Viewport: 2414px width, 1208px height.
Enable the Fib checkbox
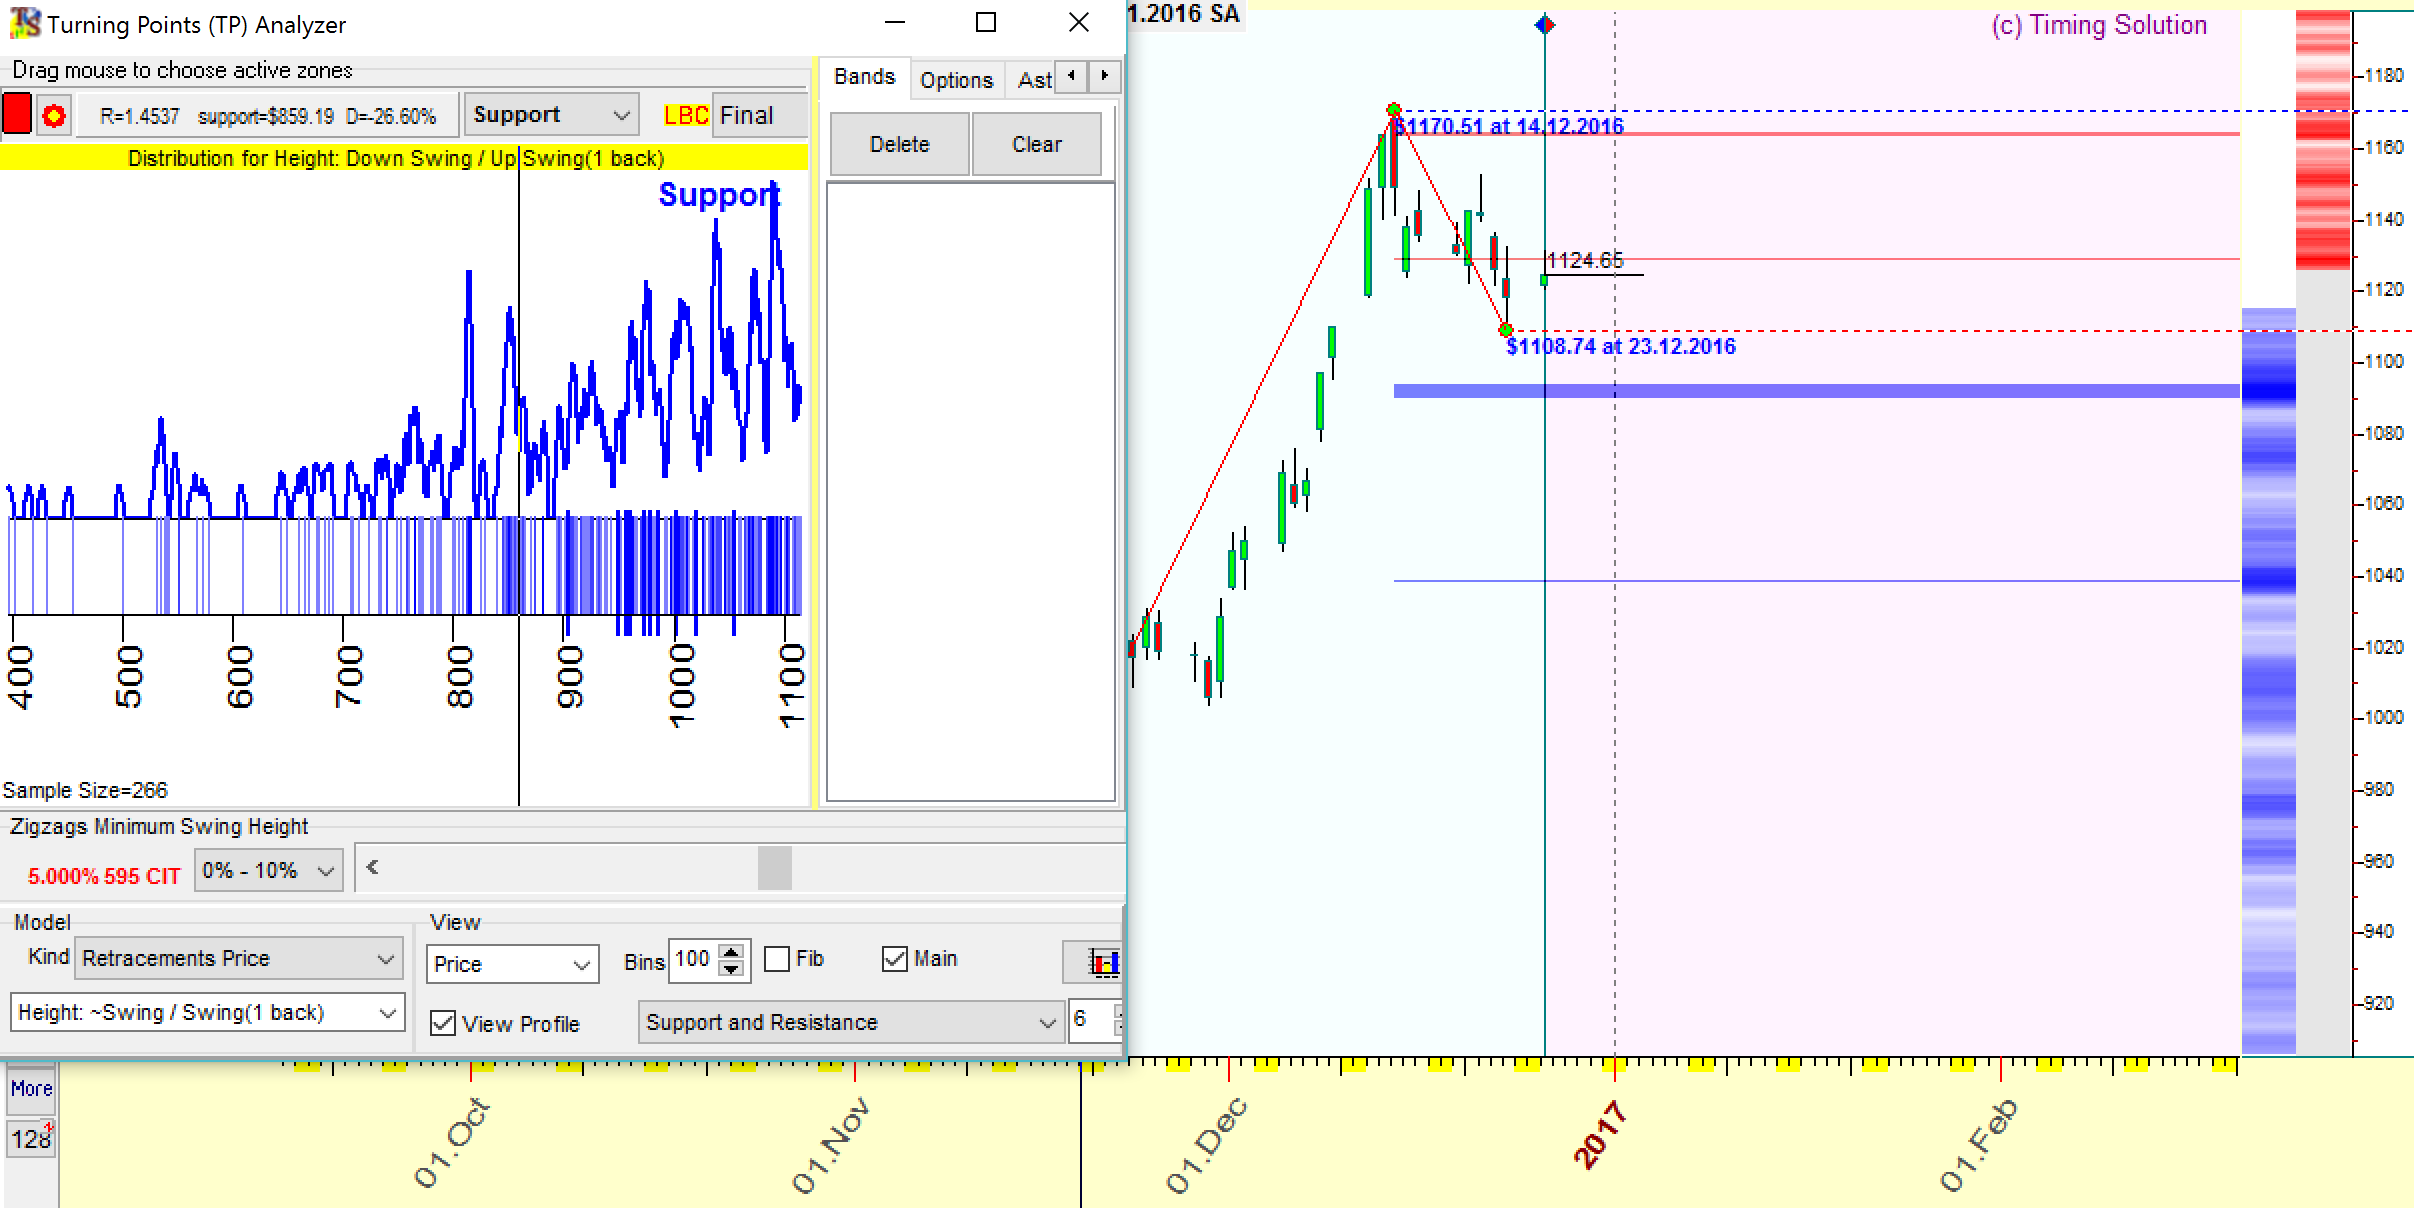(777, 959)
